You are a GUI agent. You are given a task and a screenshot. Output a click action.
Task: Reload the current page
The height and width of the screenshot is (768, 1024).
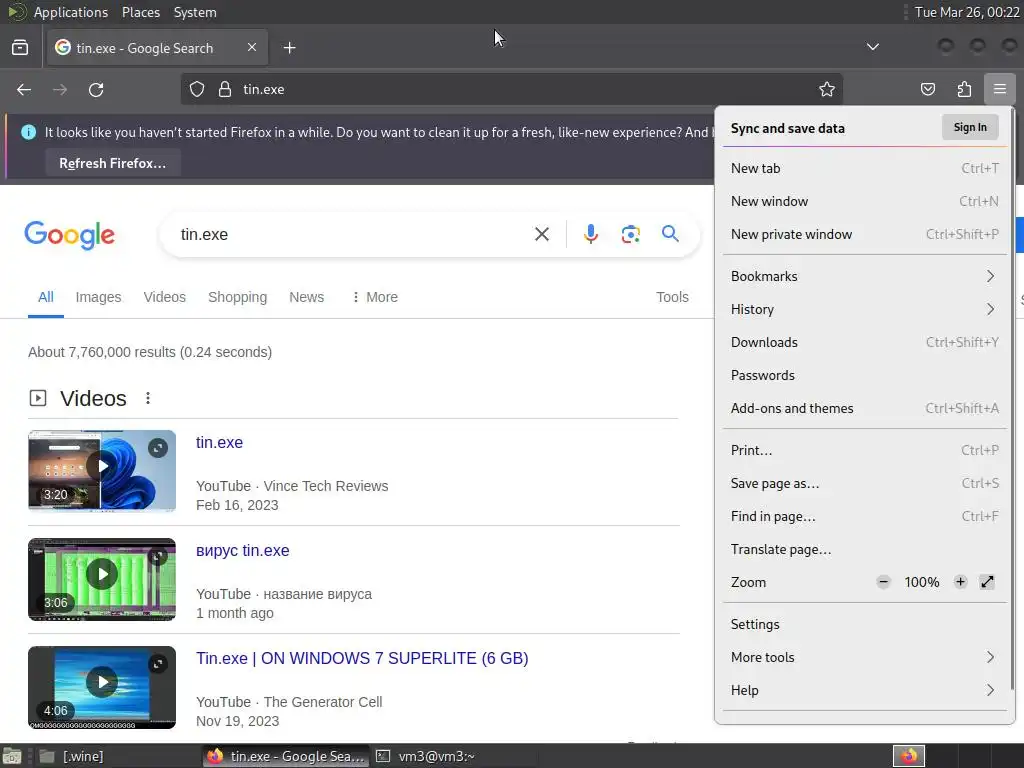click(96, 89)
